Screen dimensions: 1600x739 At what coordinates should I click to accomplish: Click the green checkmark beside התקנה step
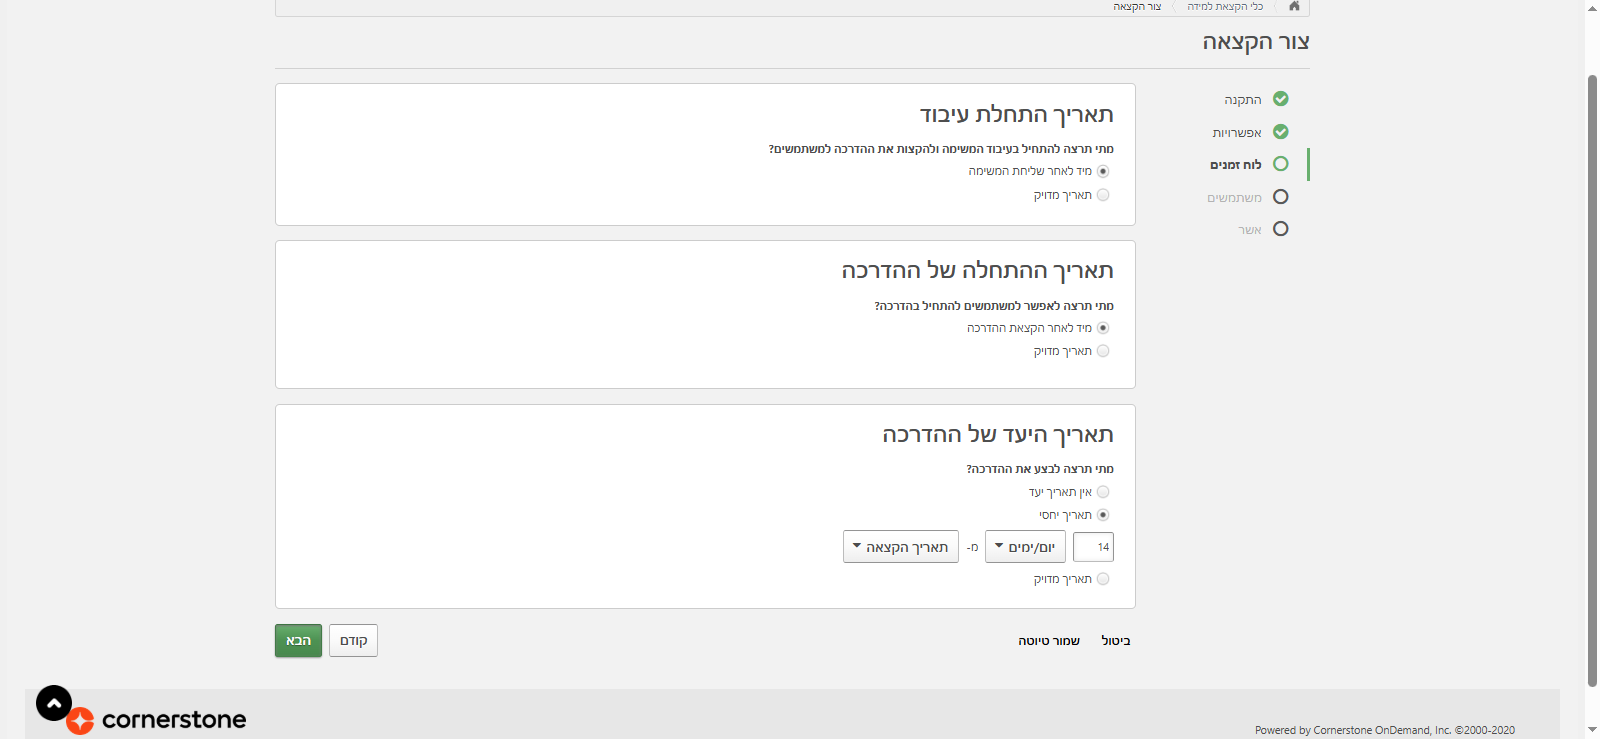pos(1281,99)
